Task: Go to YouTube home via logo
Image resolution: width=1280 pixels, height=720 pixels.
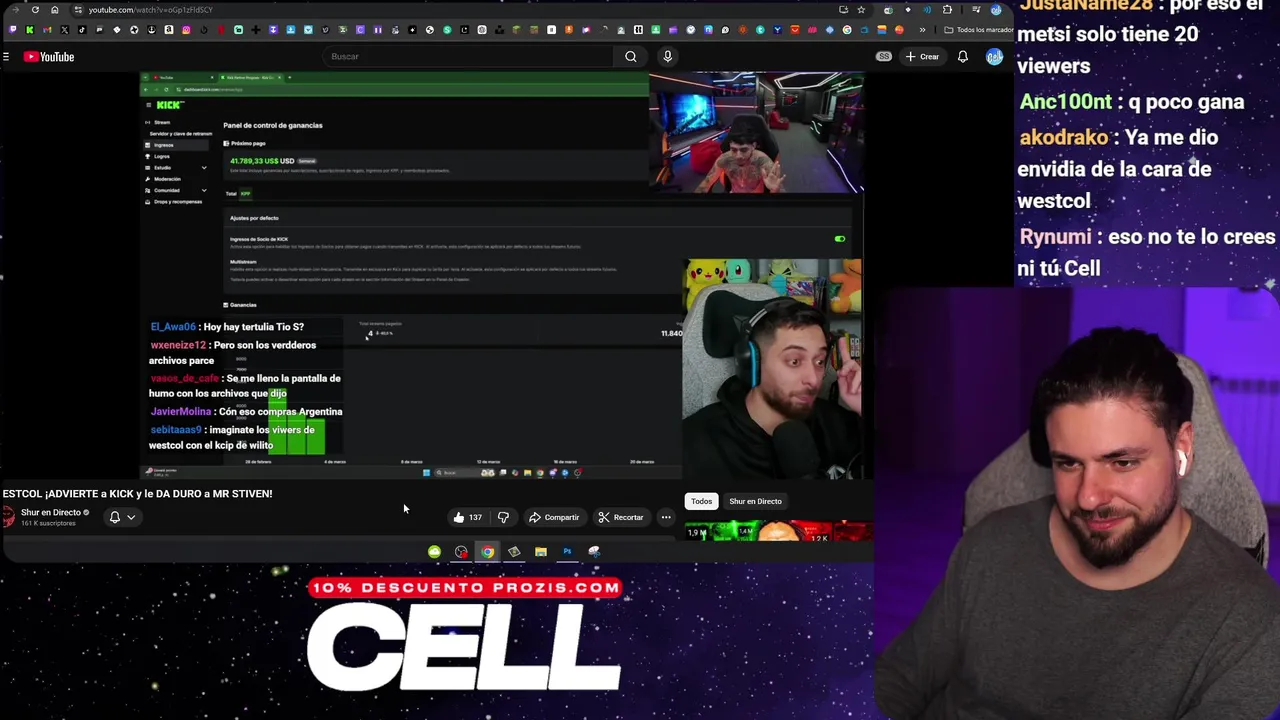Action: tap(49, 57)
